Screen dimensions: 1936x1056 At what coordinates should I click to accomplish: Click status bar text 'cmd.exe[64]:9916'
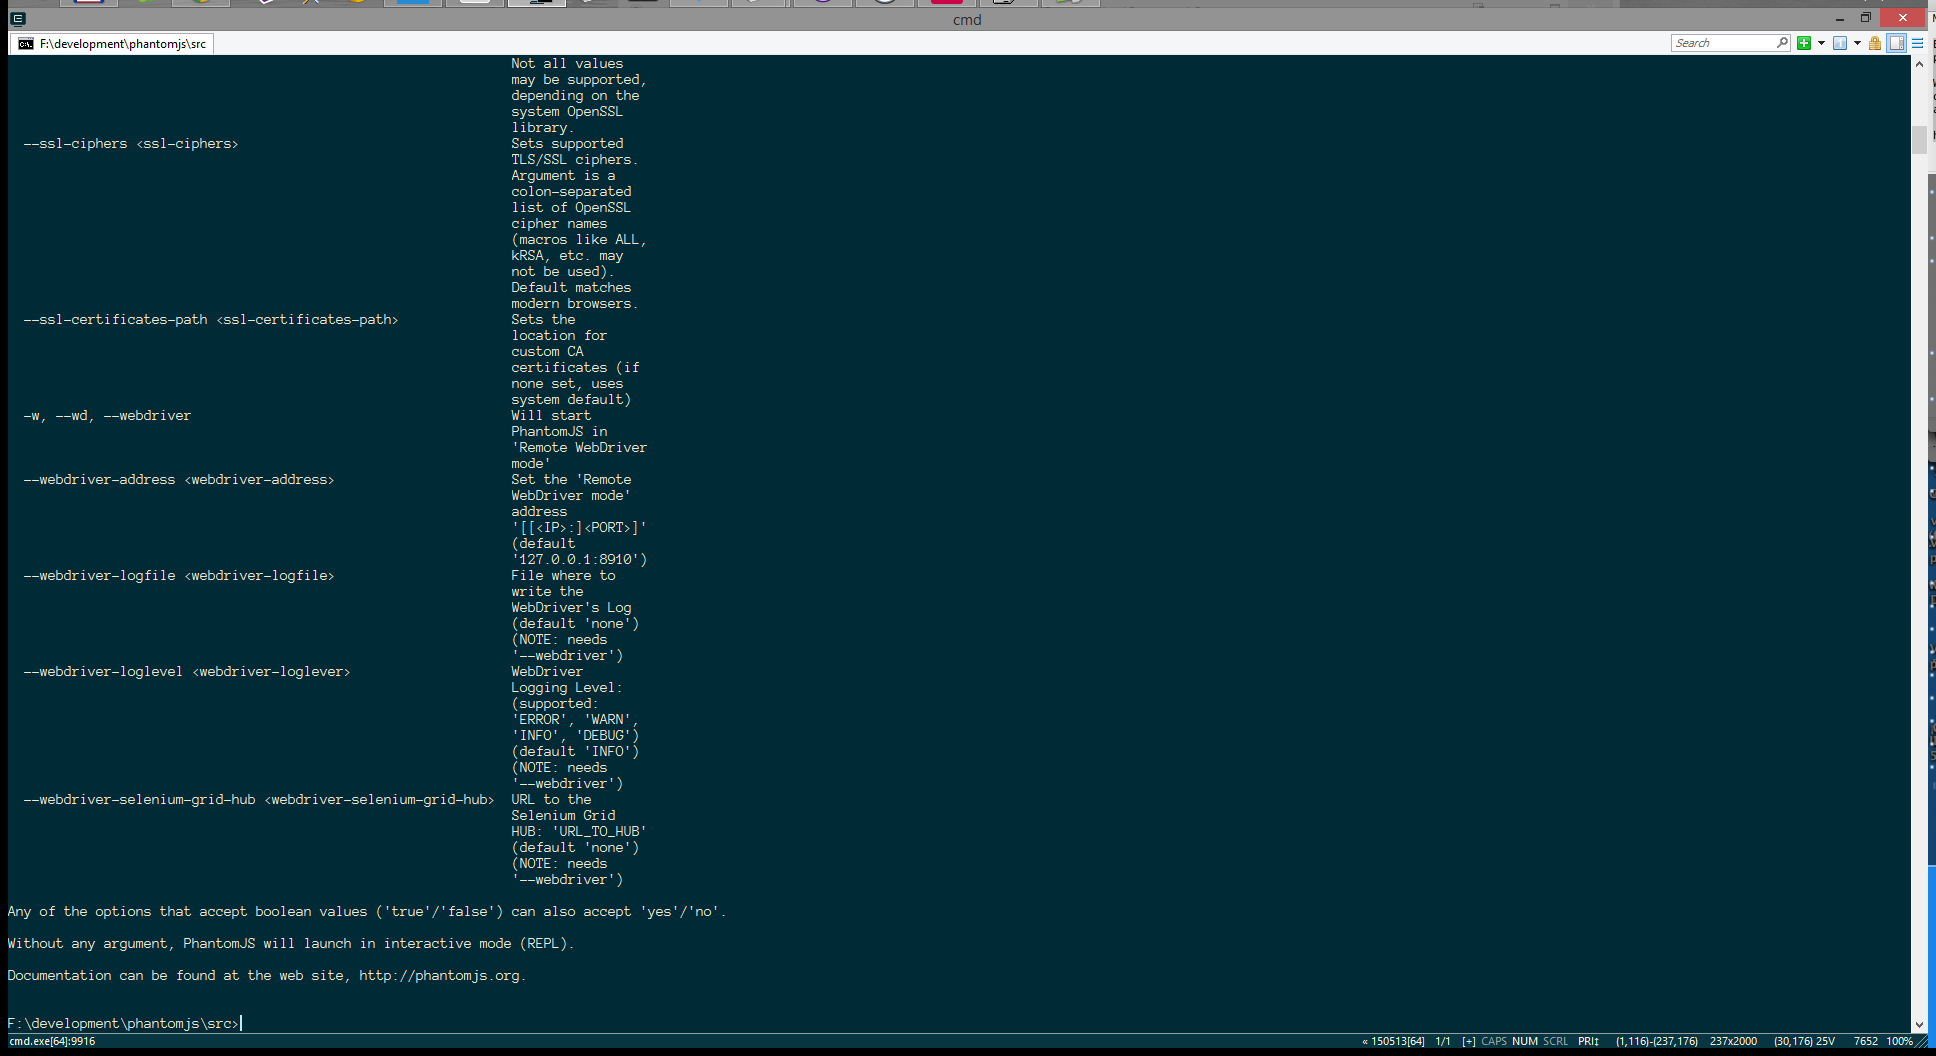(x=52, y=1041)
